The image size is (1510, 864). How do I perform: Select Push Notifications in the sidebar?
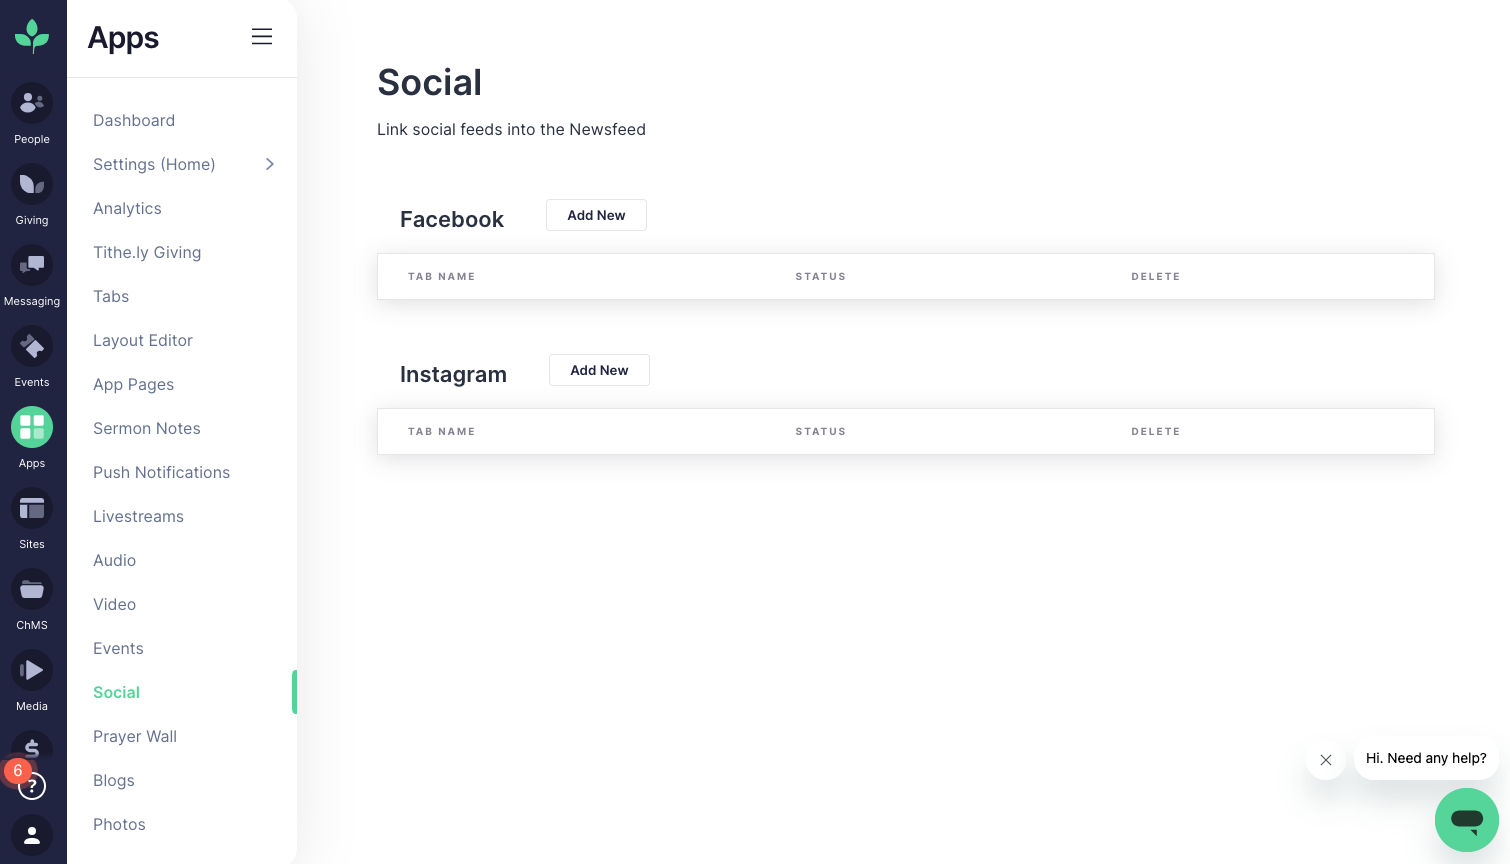click(x=161, y=472)
